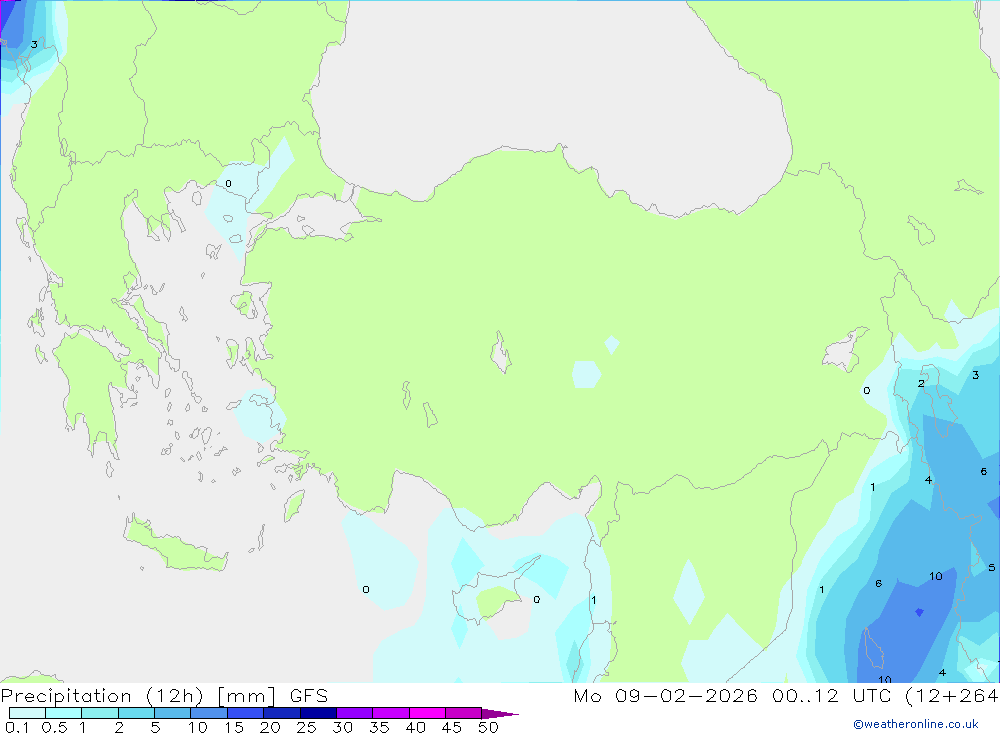Choose the legend swatch between 2 and 5

point(136,713)
